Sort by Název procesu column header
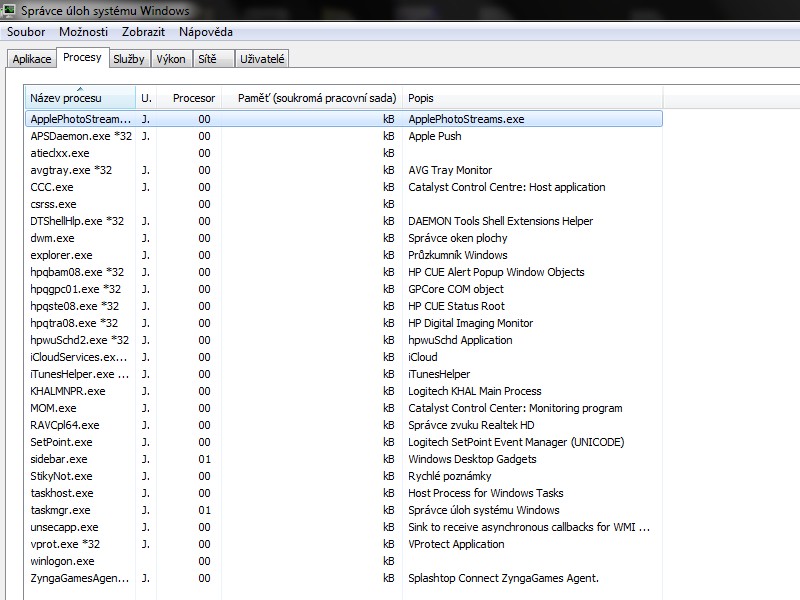Image resolution: width=800 pixels, height=600 pixels. [80, 97]
